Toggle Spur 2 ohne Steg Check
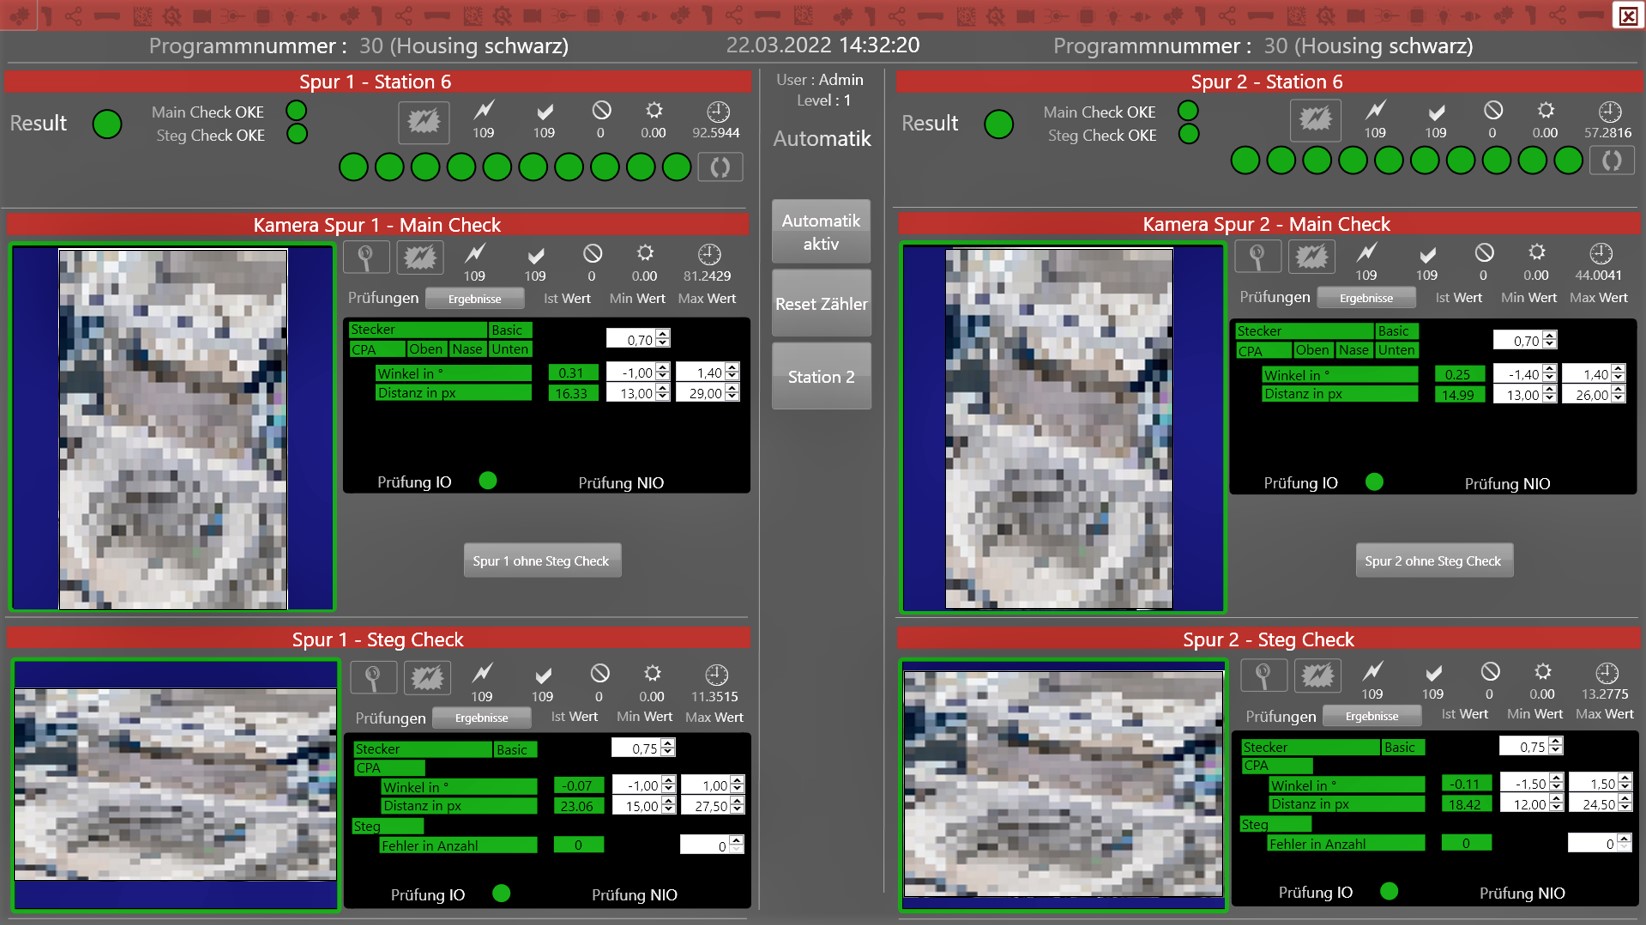The height and width of the screenshot is (925, 1646). coord(1433,561)
